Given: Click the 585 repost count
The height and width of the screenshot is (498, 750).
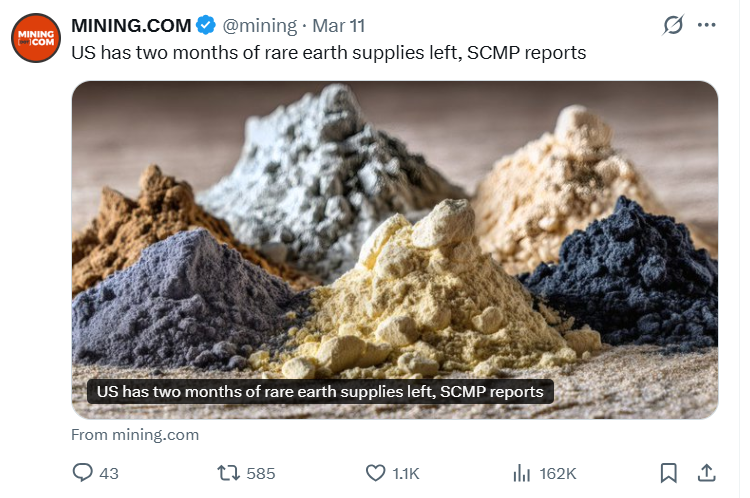Looking at the screenshot, I should click(260, 473).
